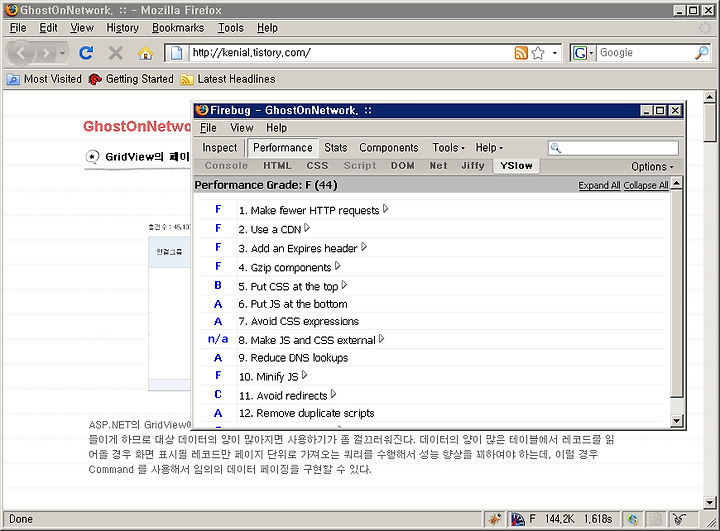Click the text '9. Reduce DNS lookups'
Screen dimensions: 720x531
coord(293,358)
